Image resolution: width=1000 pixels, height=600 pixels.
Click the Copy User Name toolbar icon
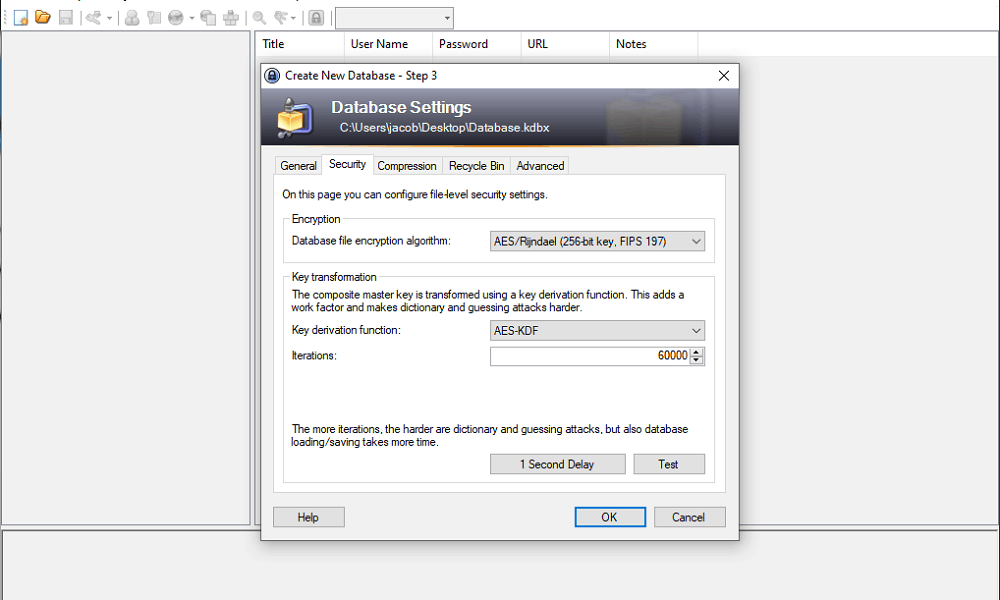tap(132, 17)
